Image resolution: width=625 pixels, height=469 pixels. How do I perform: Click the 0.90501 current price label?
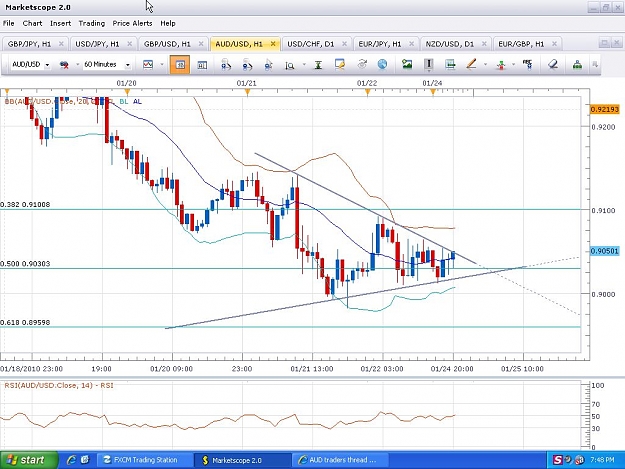tap(605, 251)
